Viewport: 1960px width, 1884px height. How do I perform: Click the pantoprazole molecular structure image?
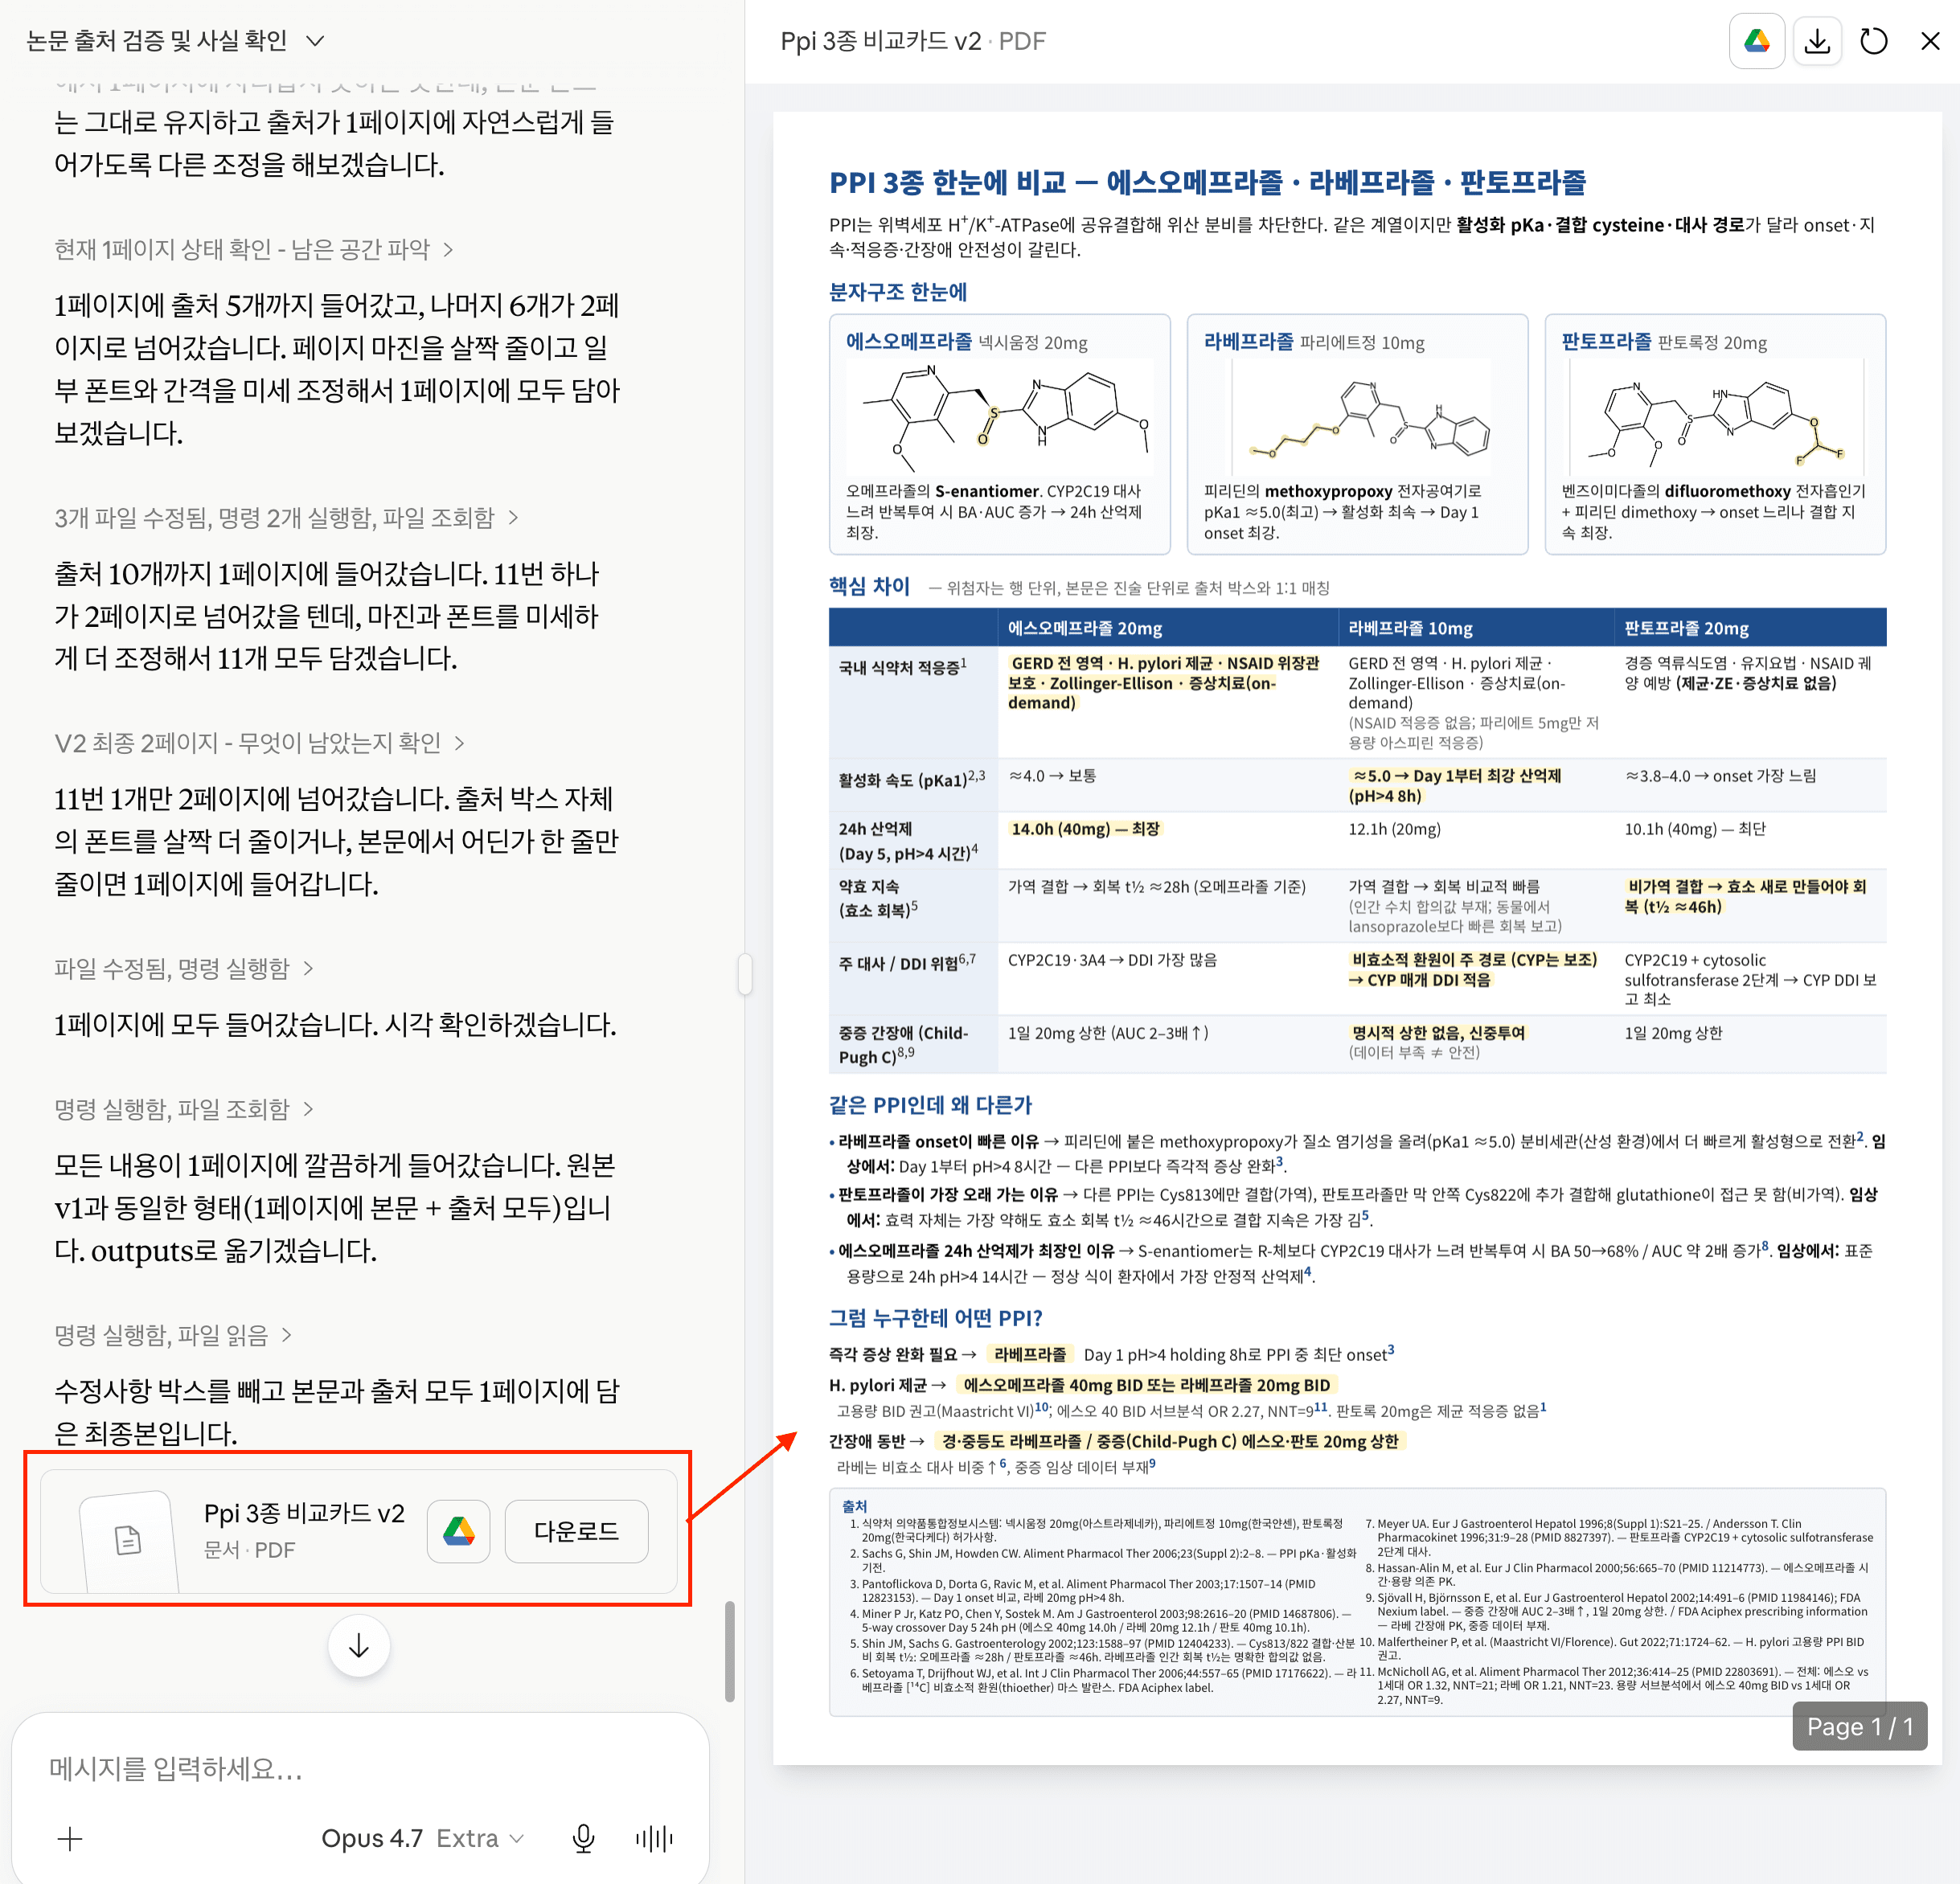point(1717,418)
